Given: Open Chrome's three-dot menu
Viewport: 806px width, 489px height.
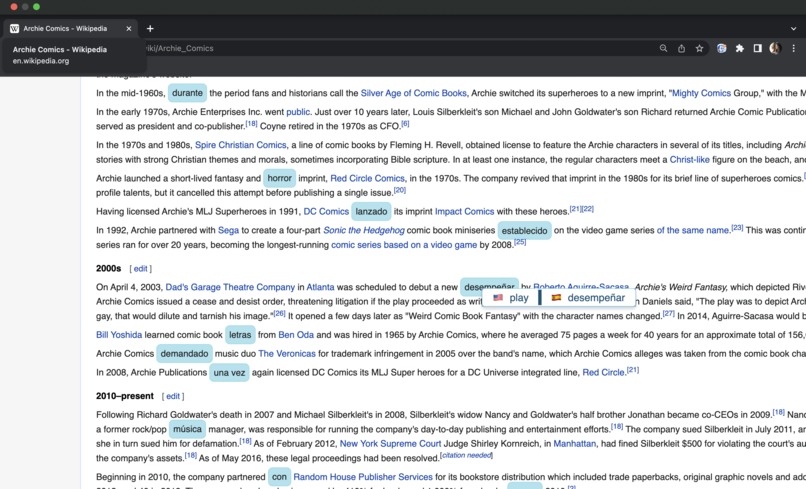Looking at the screenshot, I should coord(793,48).
